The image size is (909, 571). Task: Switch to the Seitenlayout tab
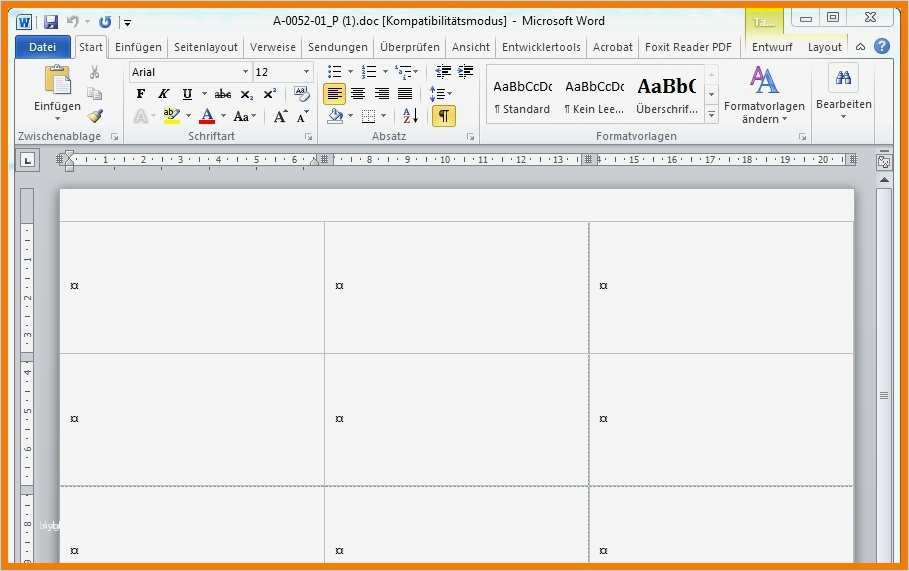point(206,47)
